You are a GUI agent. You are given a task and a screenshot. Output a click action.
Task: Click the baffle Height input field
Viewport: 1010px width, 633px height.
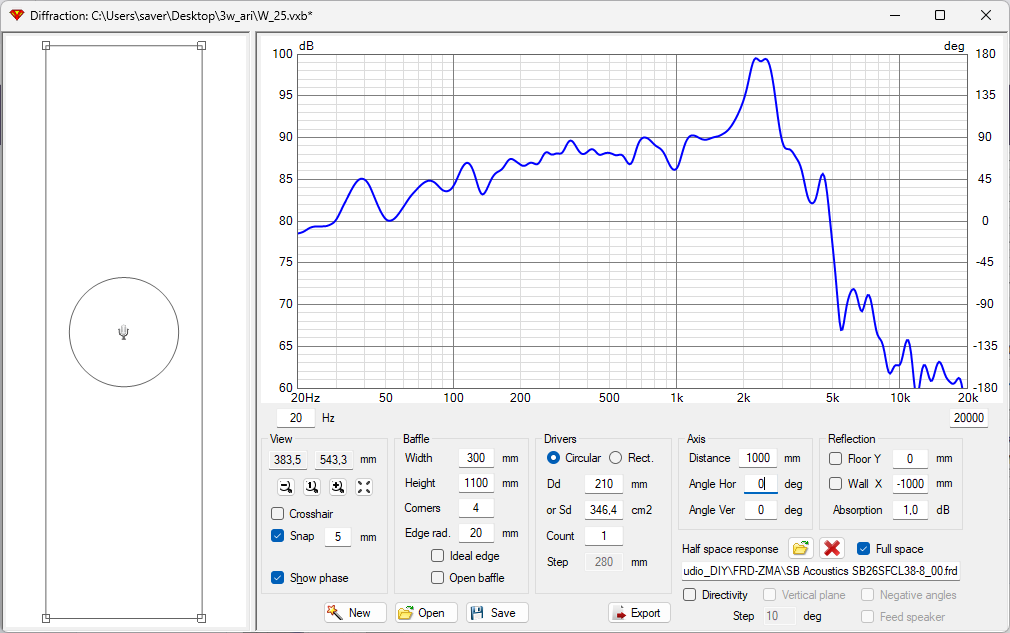pyautogui.click(x=476, y=483)
